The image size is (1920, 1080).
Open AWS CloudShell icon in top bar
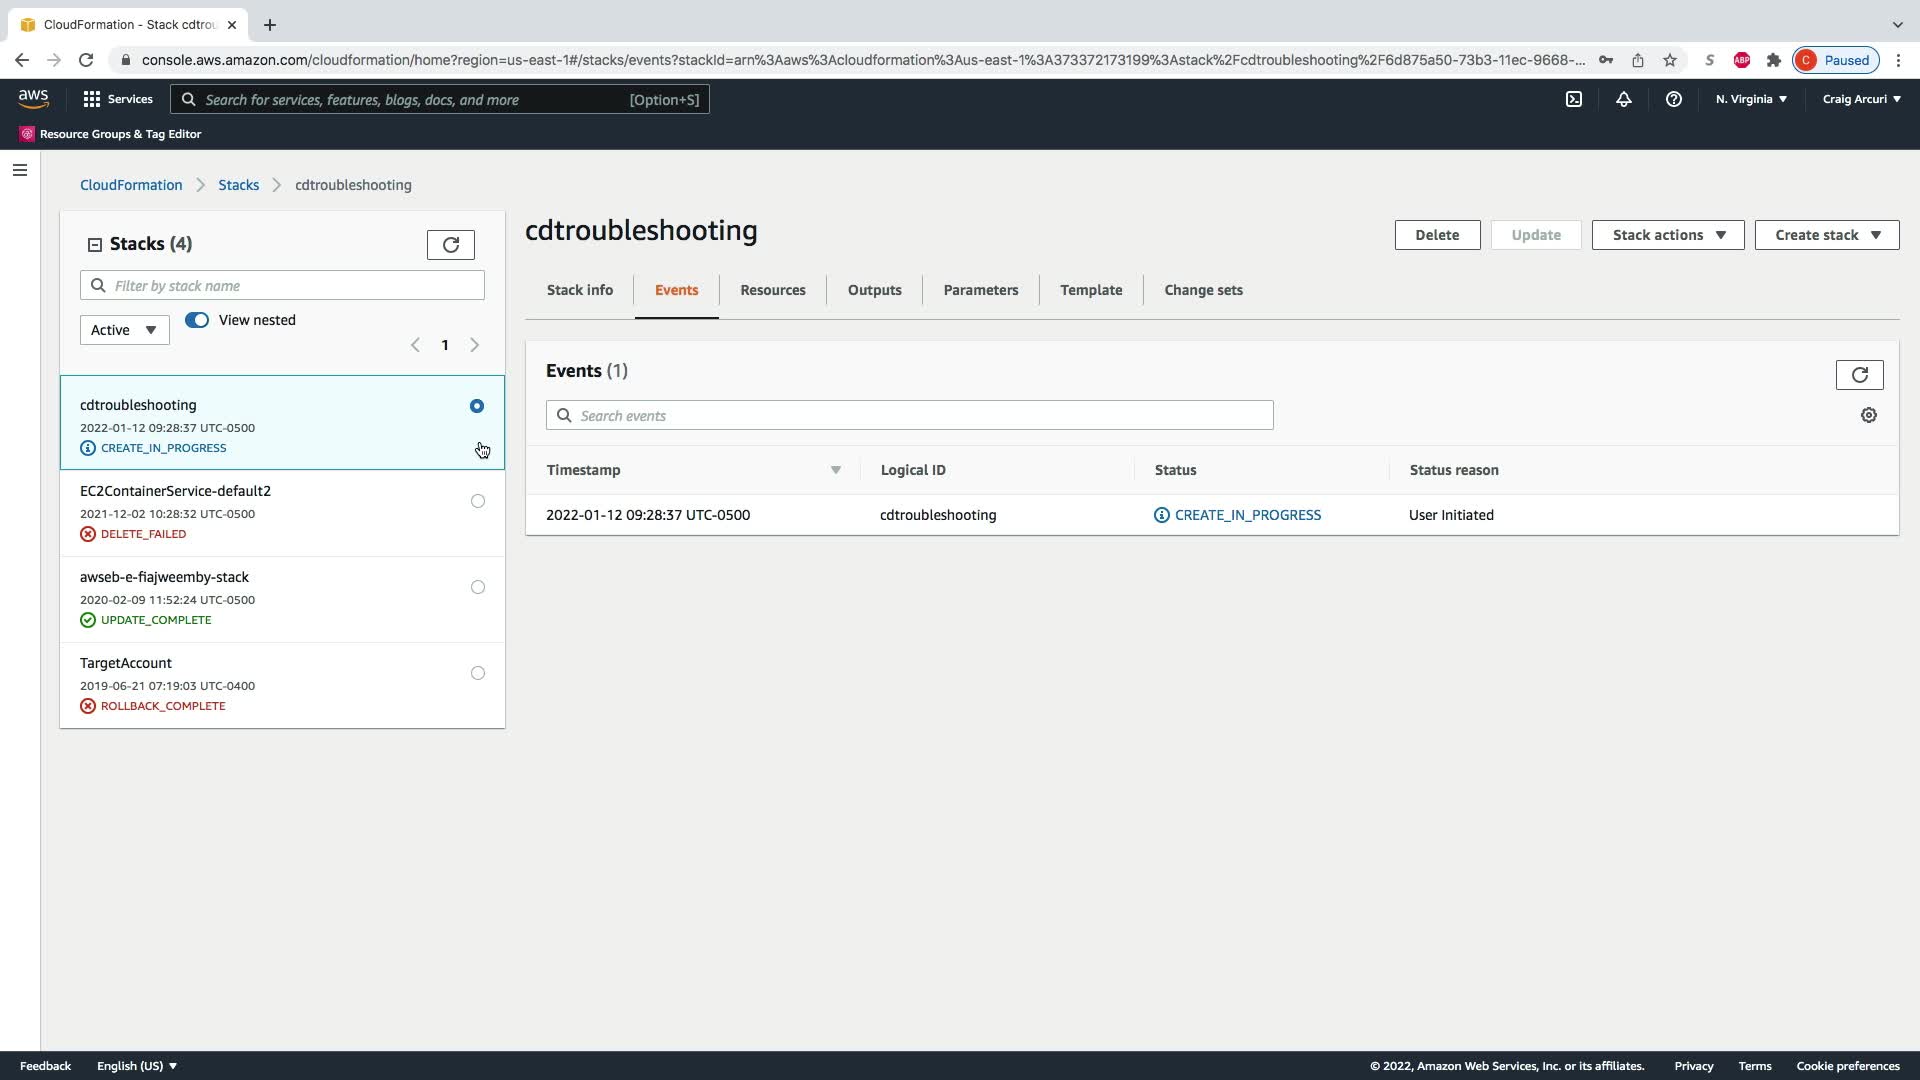tap(1574, 99)
